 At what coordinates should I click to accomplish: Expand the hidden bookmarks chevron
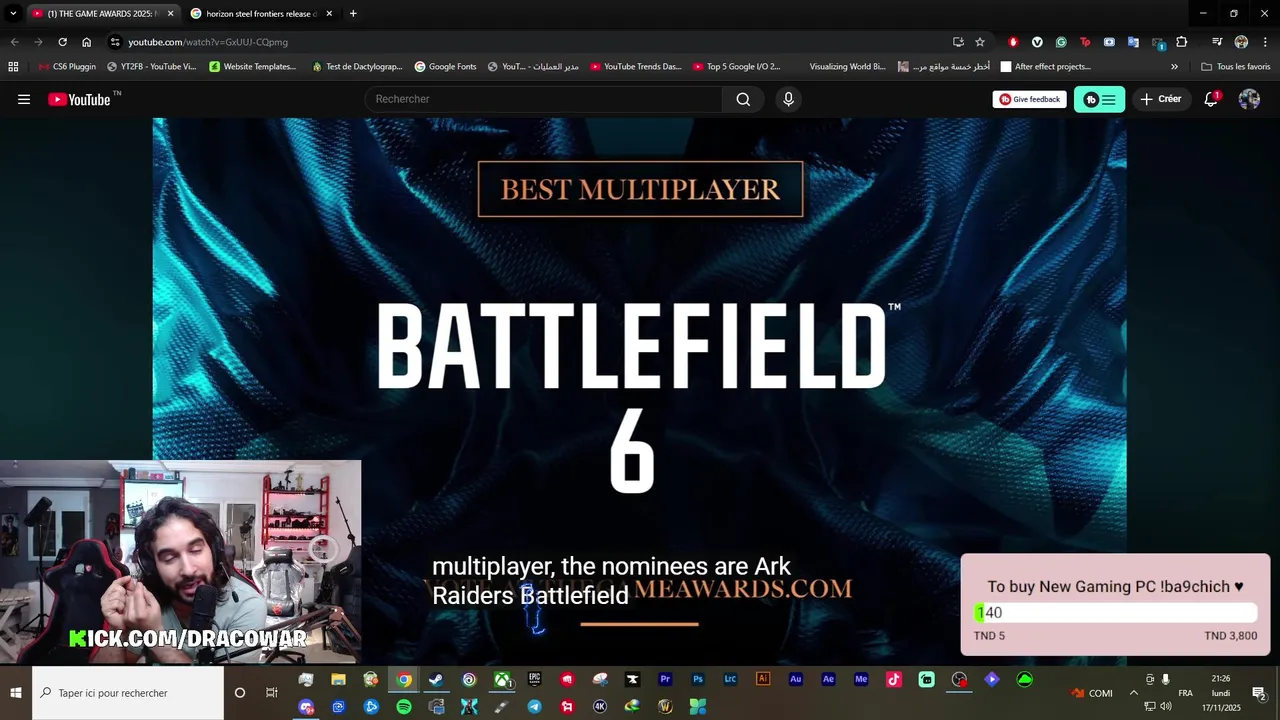point(1174,67)
